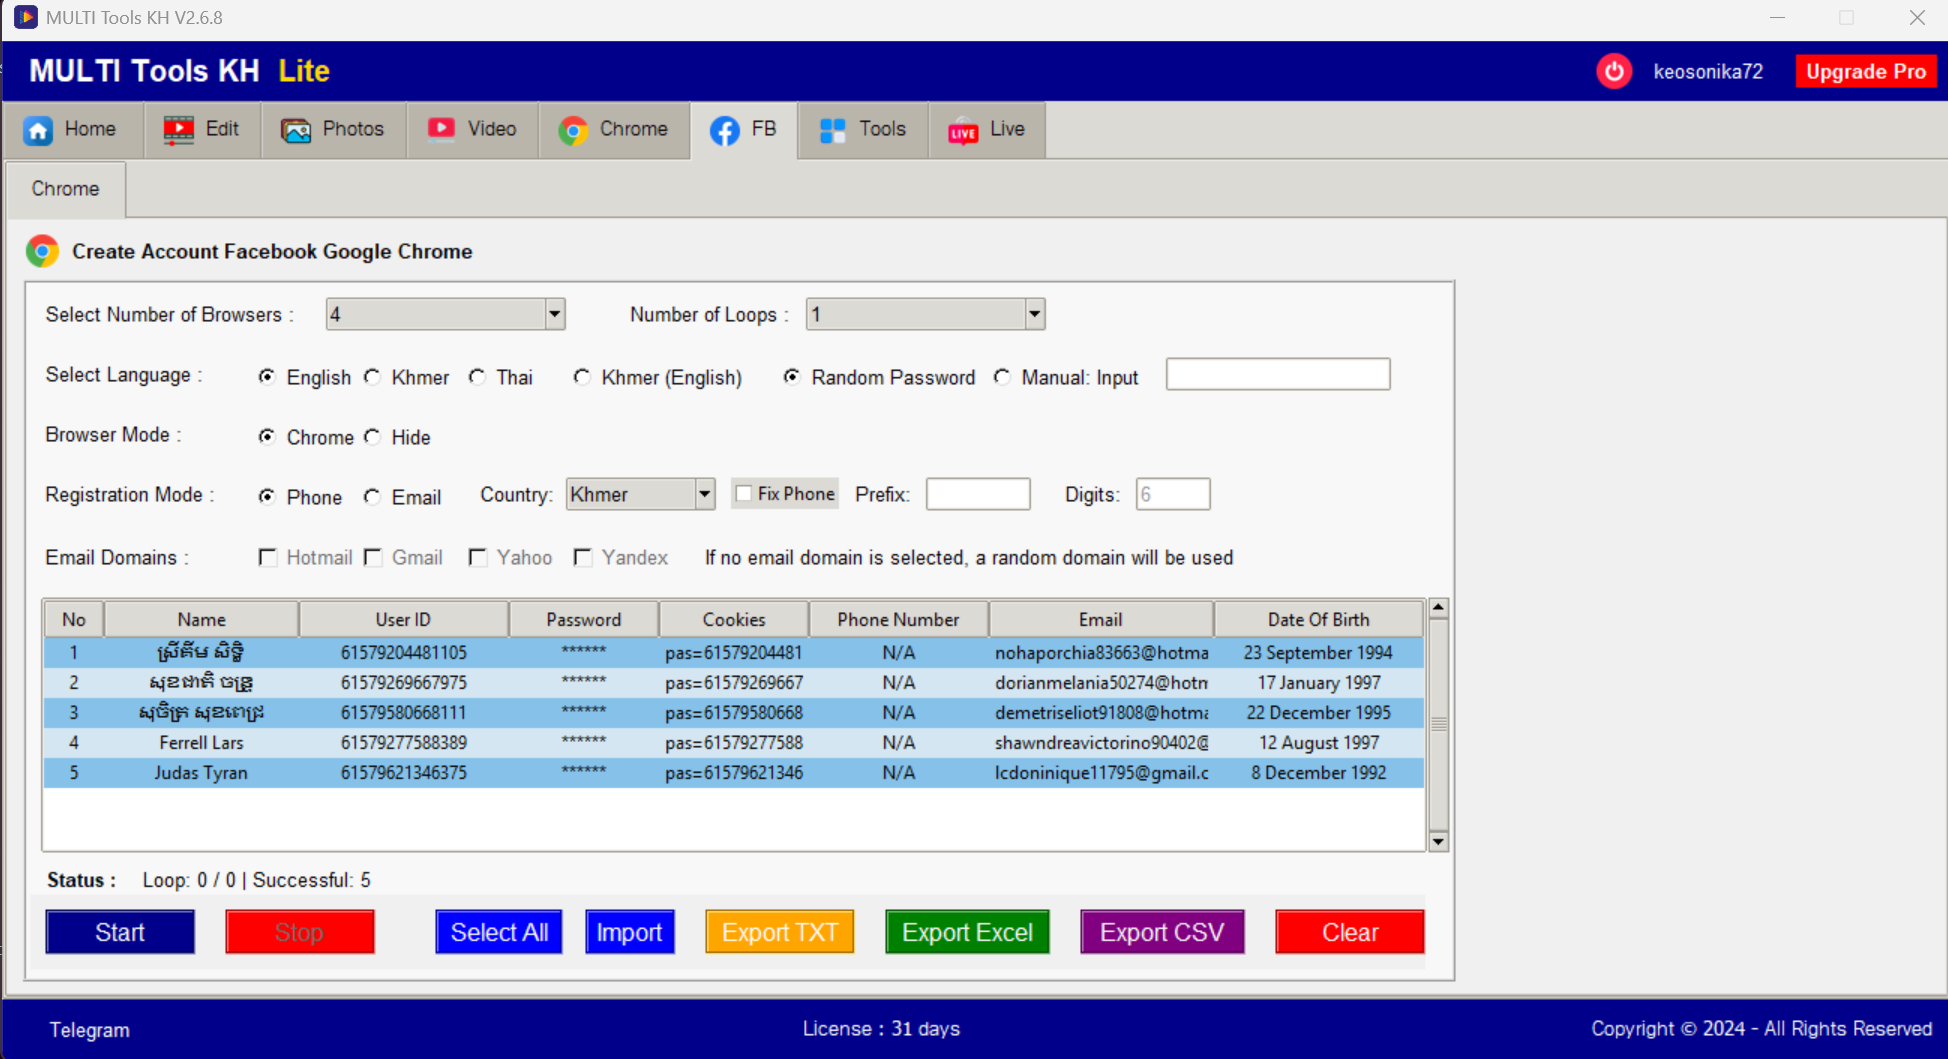The height and width of the screenshot is (1059, 1948).
Task: Select the Edit video icon
Action: tap(178, 129)
